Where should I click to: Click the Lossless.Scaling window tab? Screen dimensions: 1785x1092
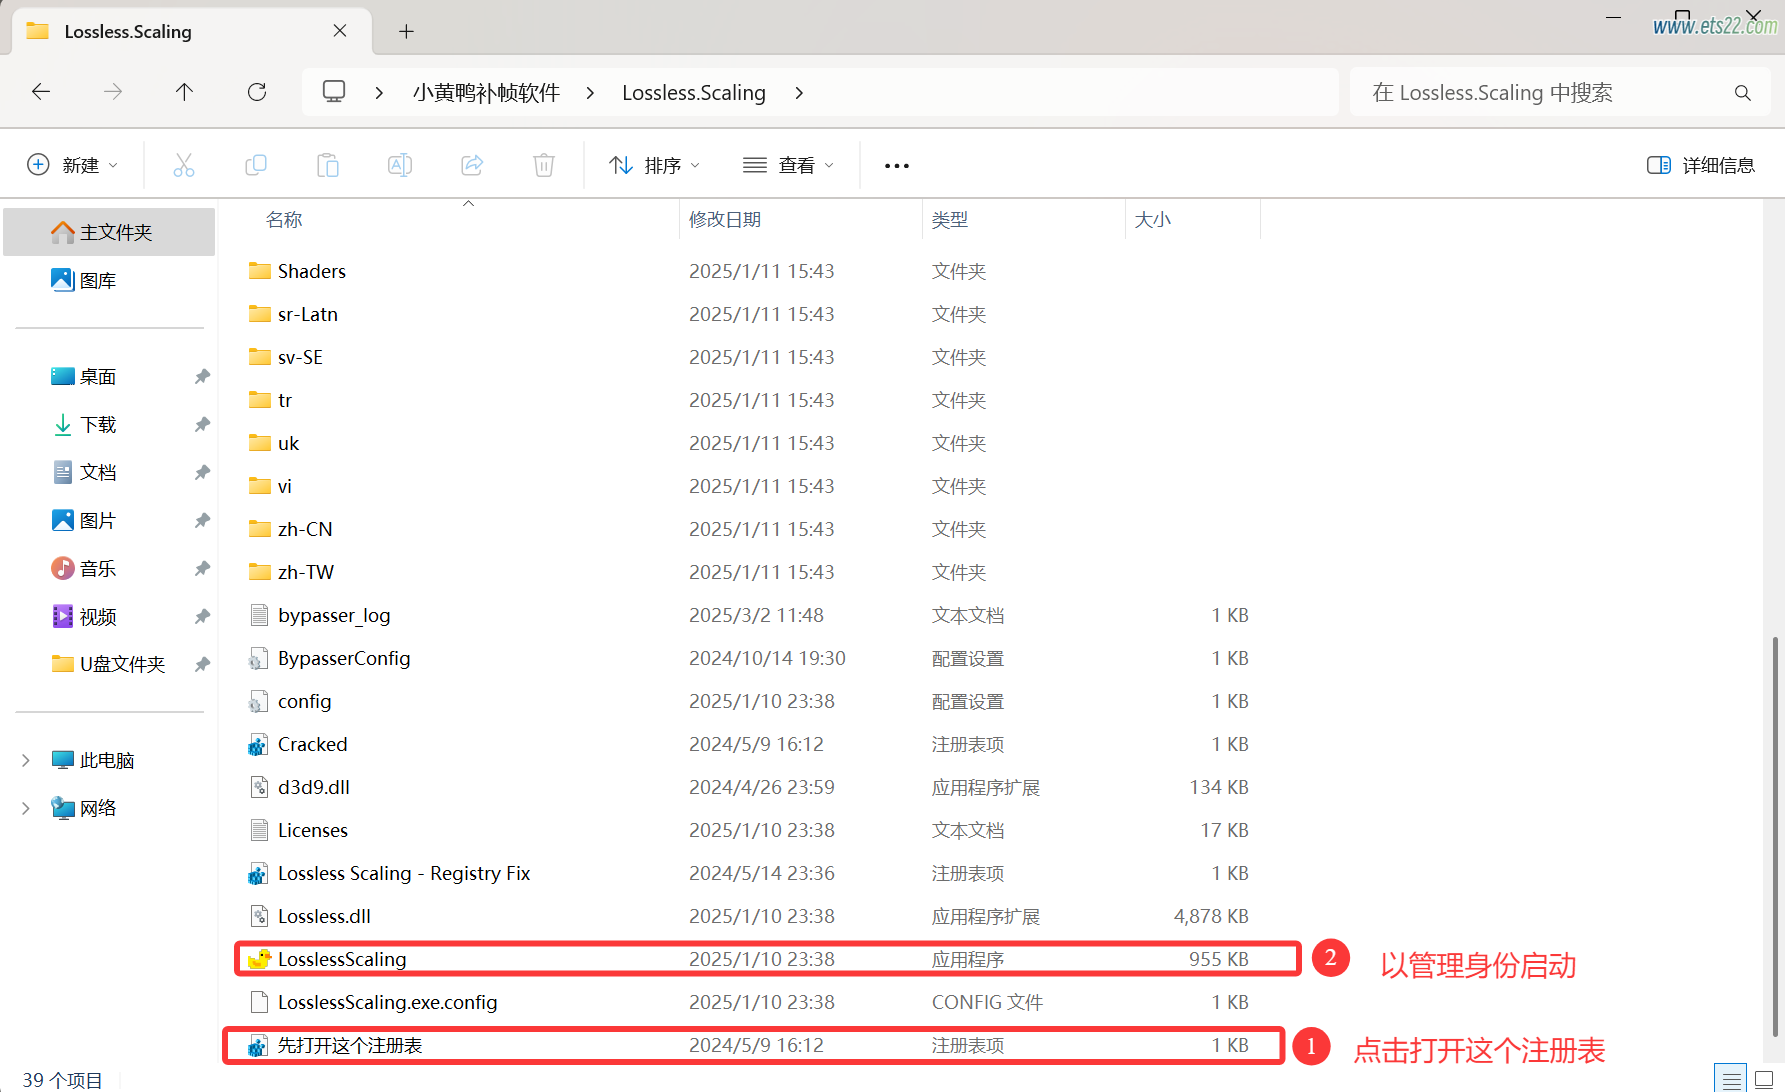coord(190,31)
